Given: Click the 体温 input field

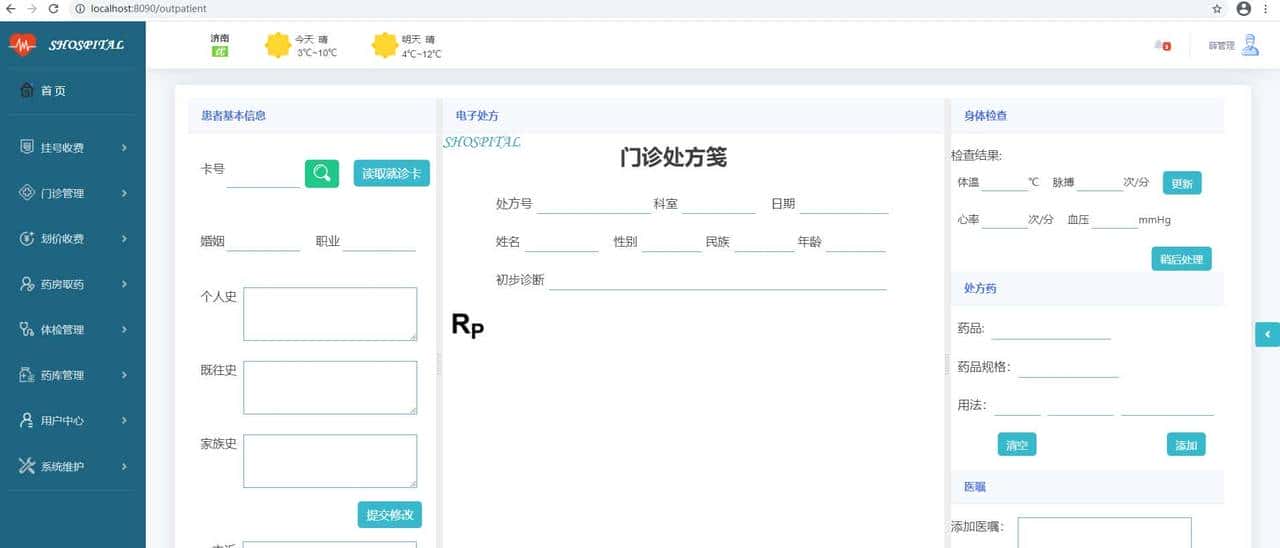Looking at the screenshot, I should pyautogui.click(x=1006, y=182).
